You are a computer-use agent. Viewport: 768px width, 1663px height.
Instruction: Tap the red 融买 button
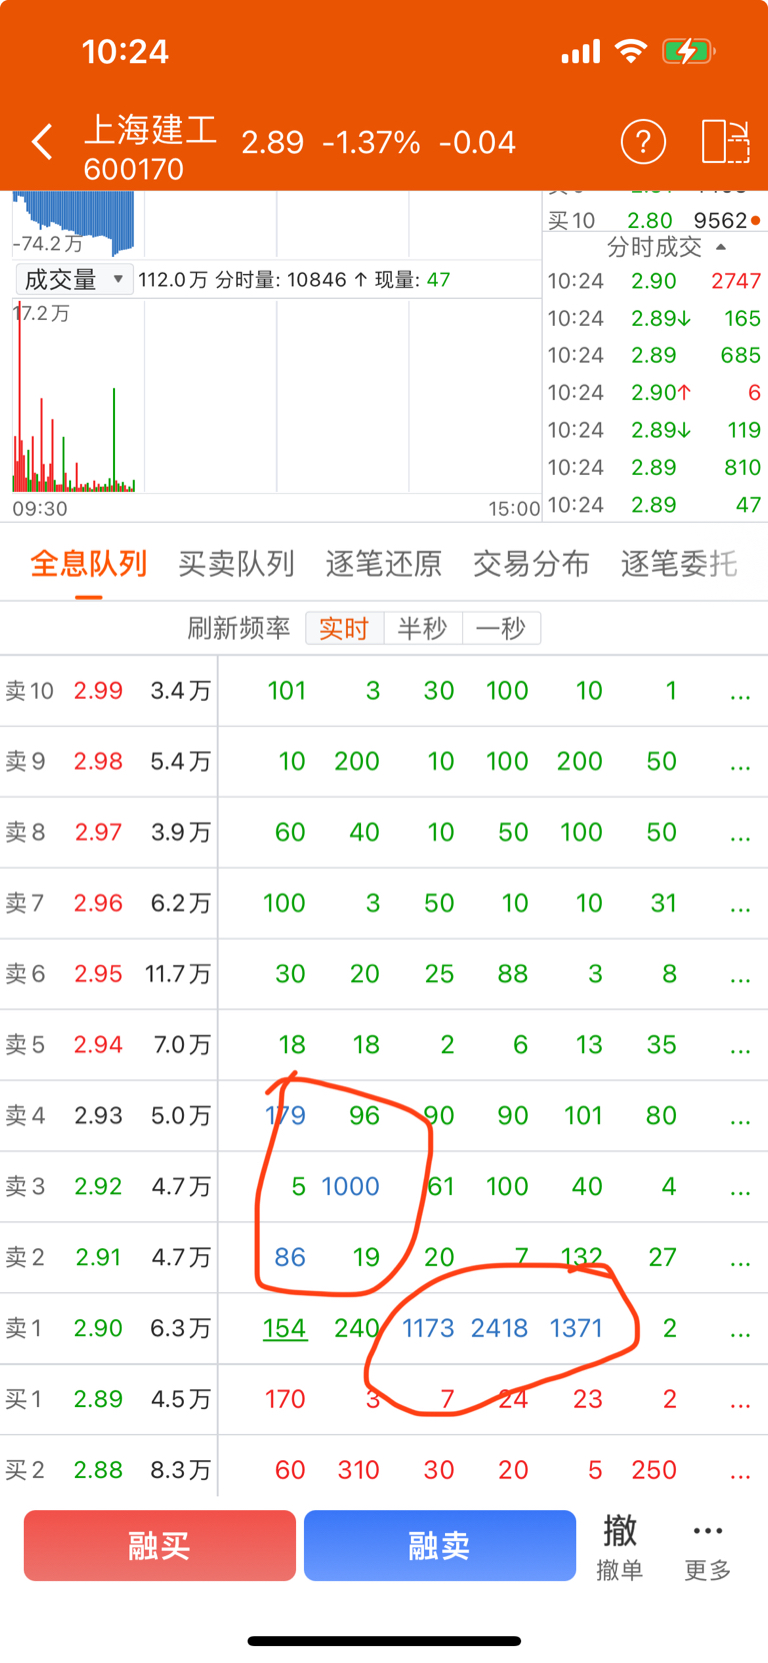(x=160, y=1546)
